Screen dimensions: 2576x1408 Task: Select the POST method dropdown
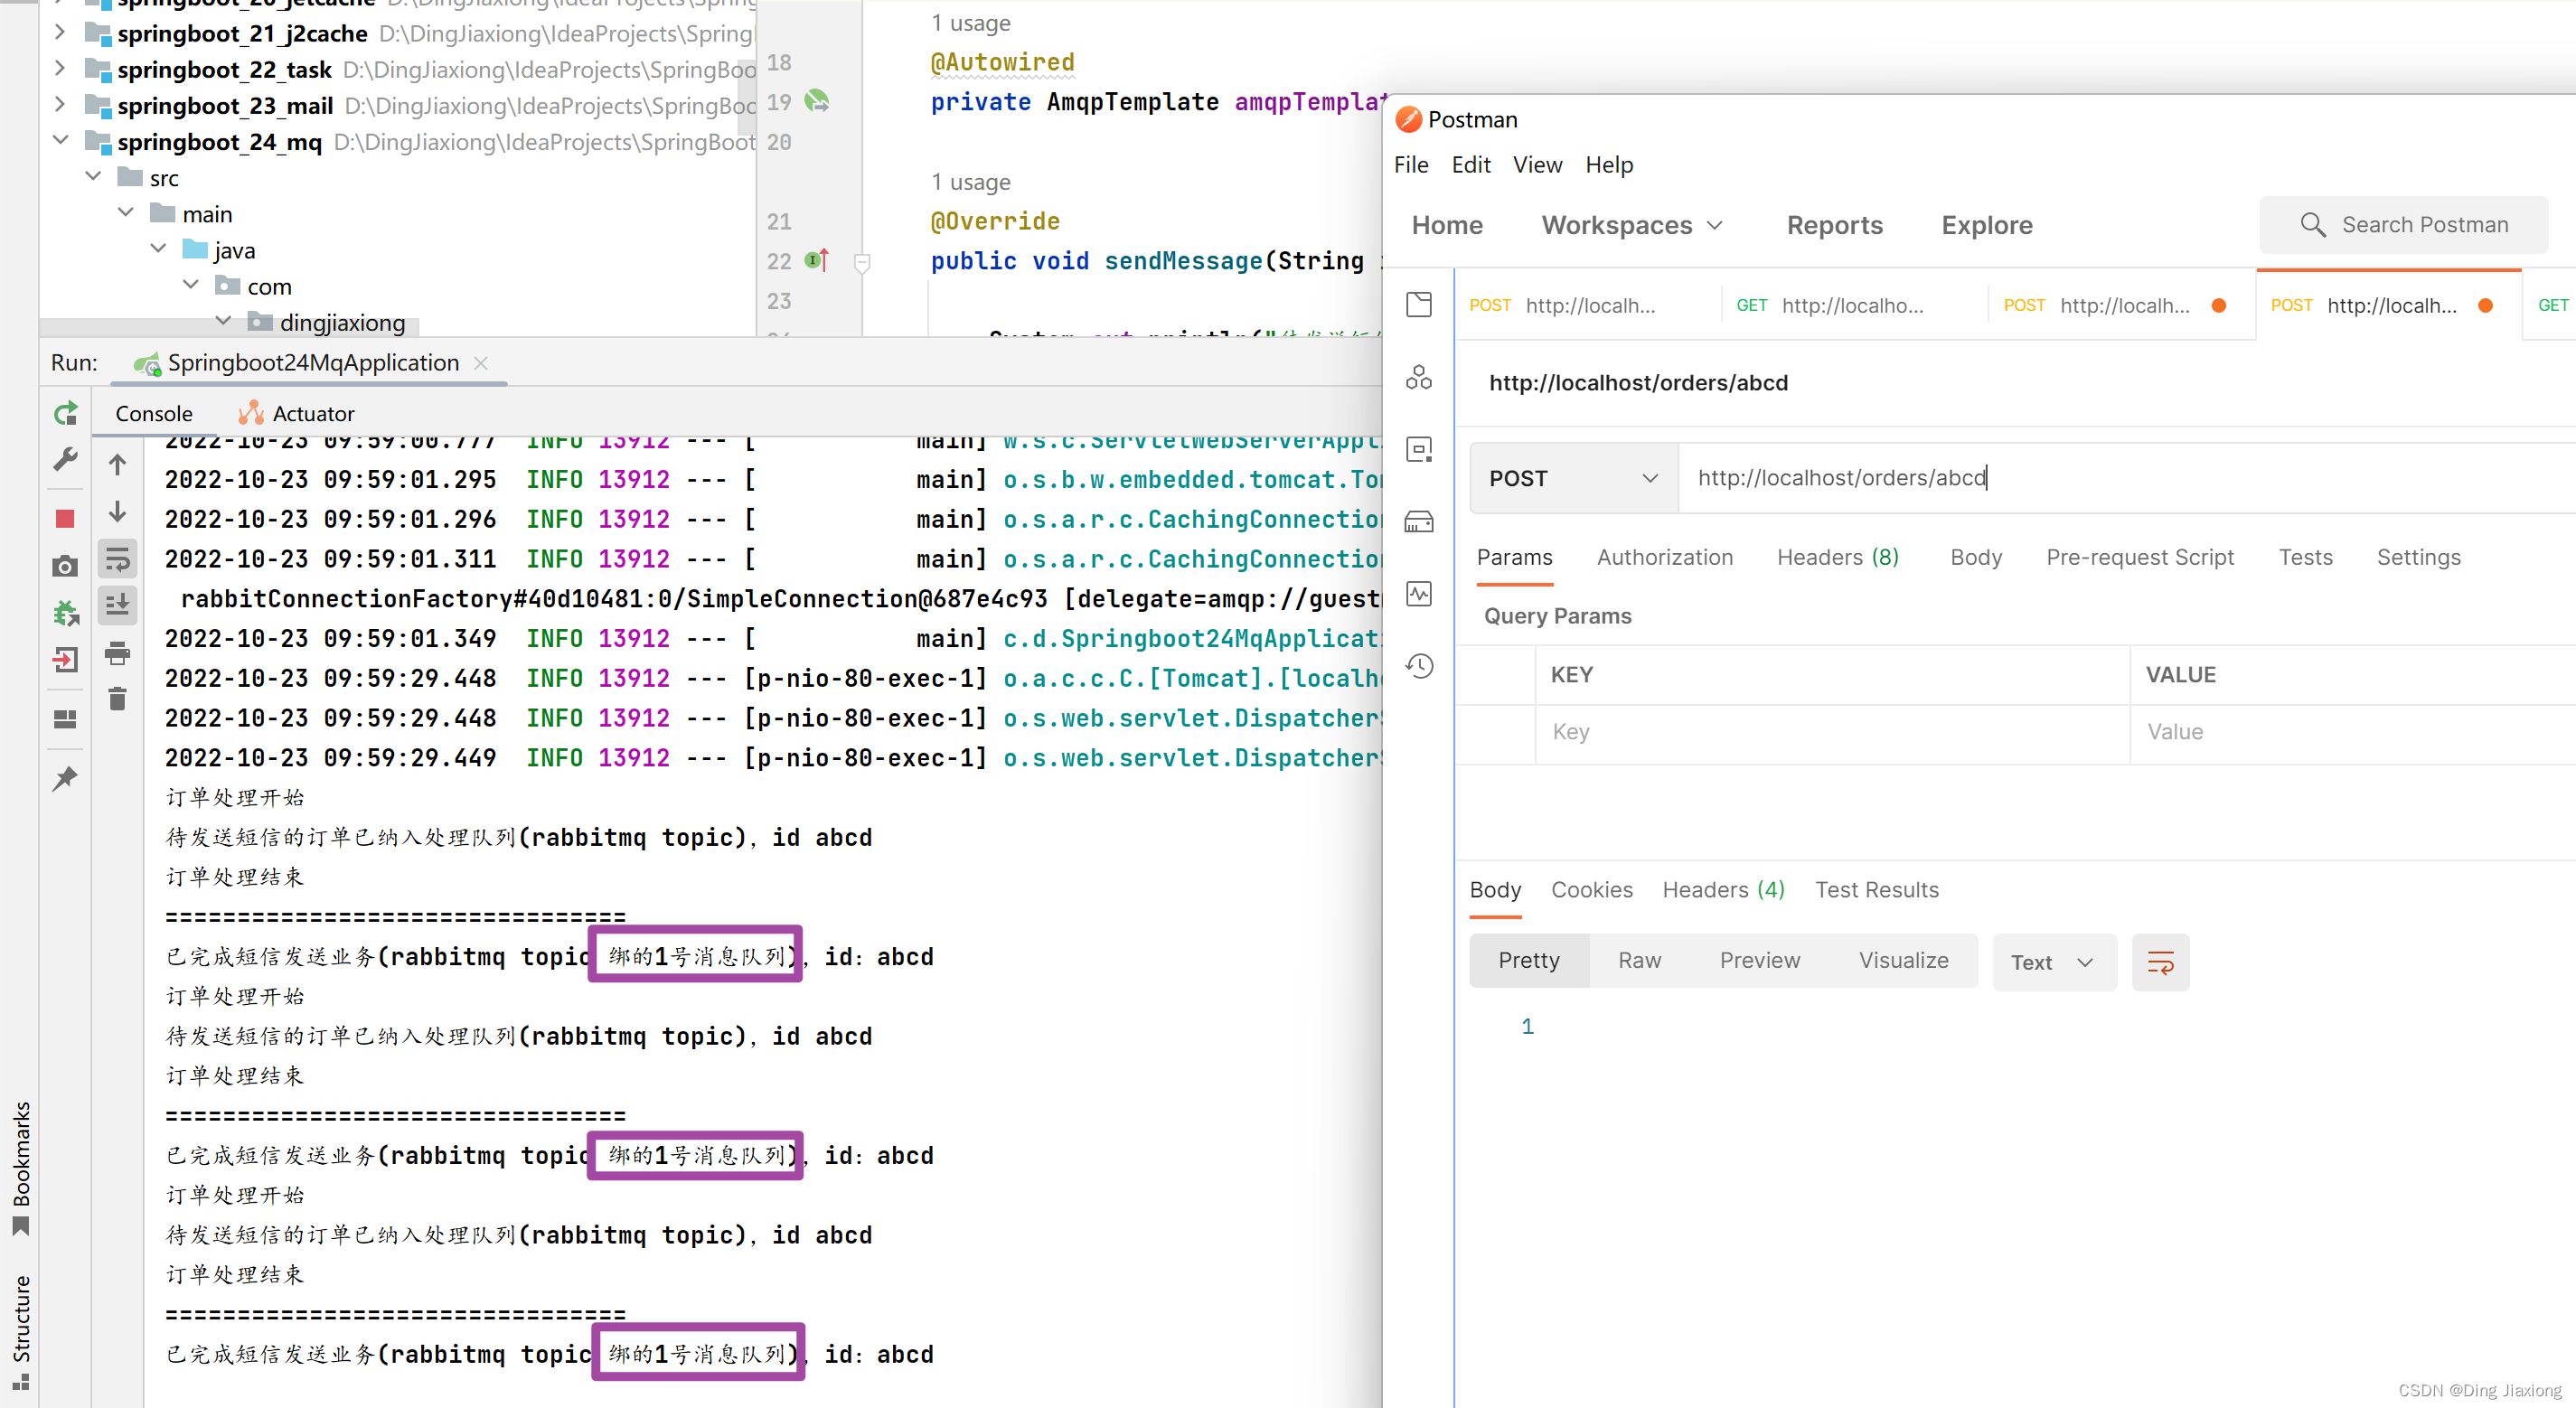tap(1571, 479)
